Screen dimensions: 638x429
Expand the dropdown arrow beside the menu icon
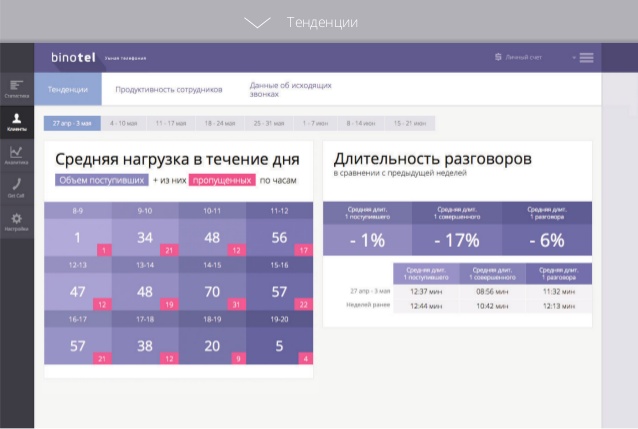point(574,58)
